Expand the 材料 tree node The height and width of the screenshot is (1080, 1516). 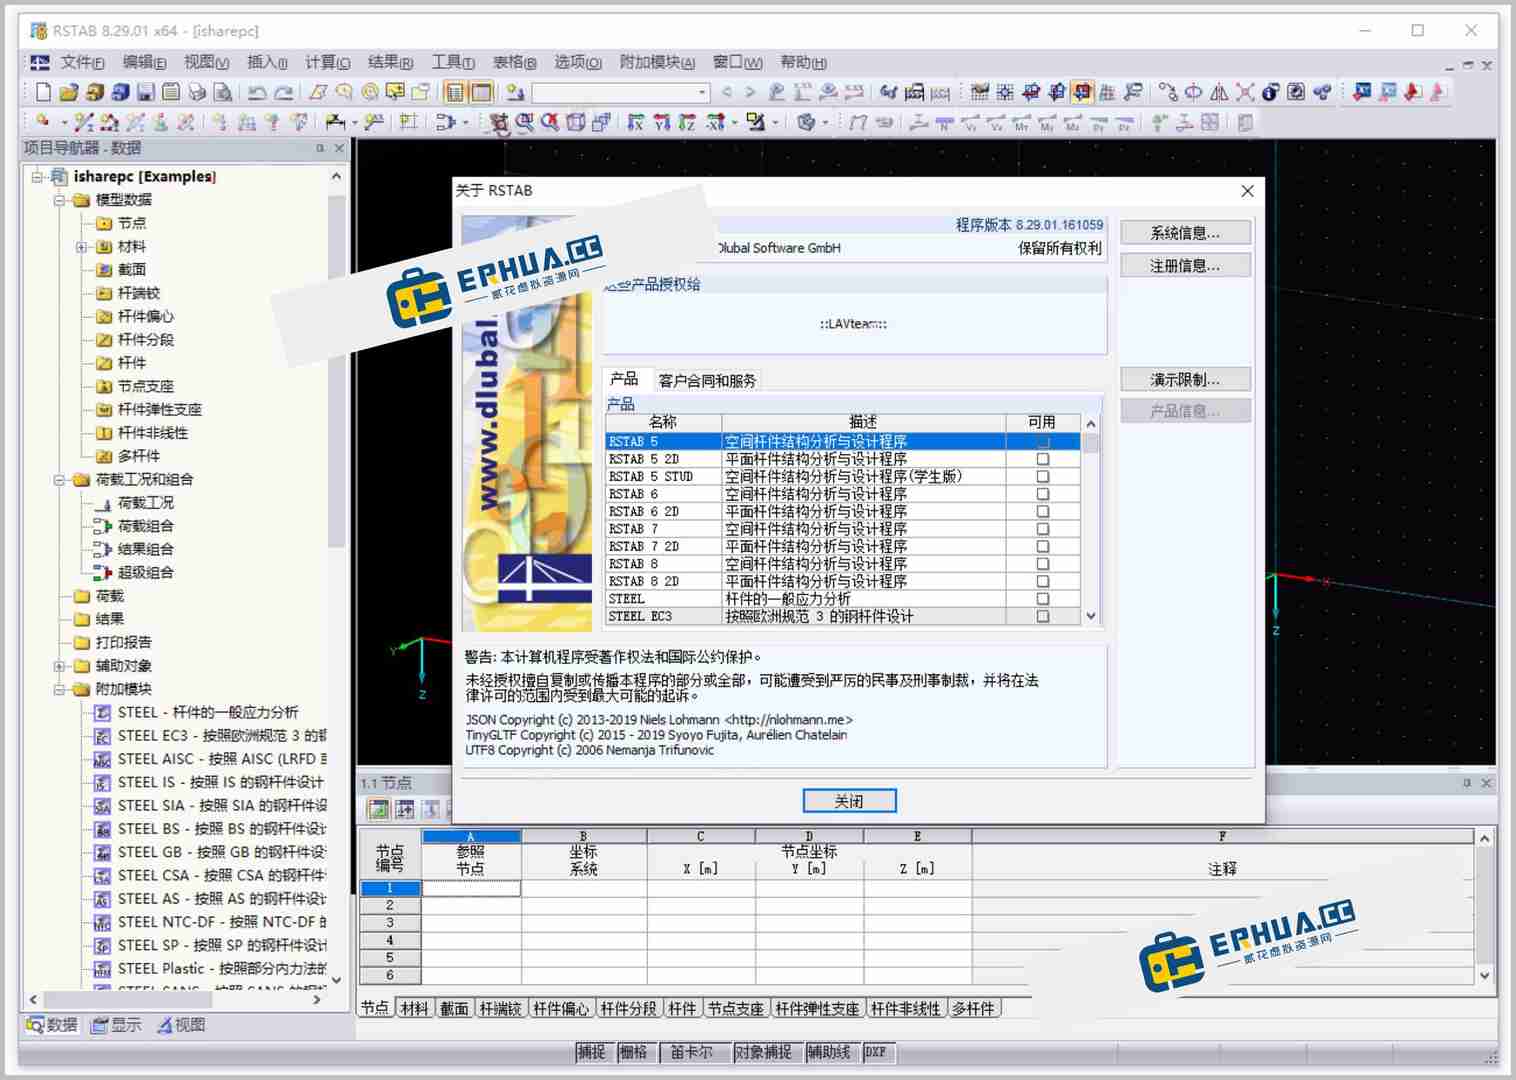[x=82, y=246]
